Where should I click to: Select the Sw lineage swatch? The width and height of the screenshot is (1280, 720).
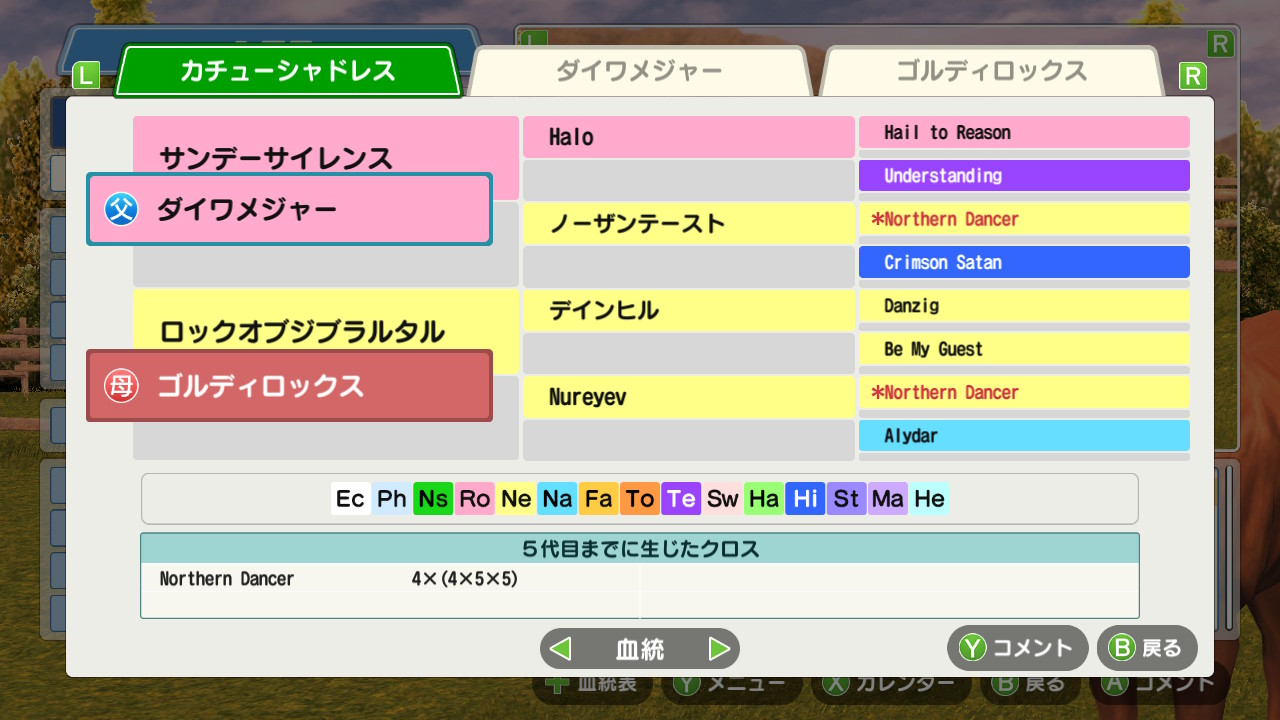click(723, 498)
